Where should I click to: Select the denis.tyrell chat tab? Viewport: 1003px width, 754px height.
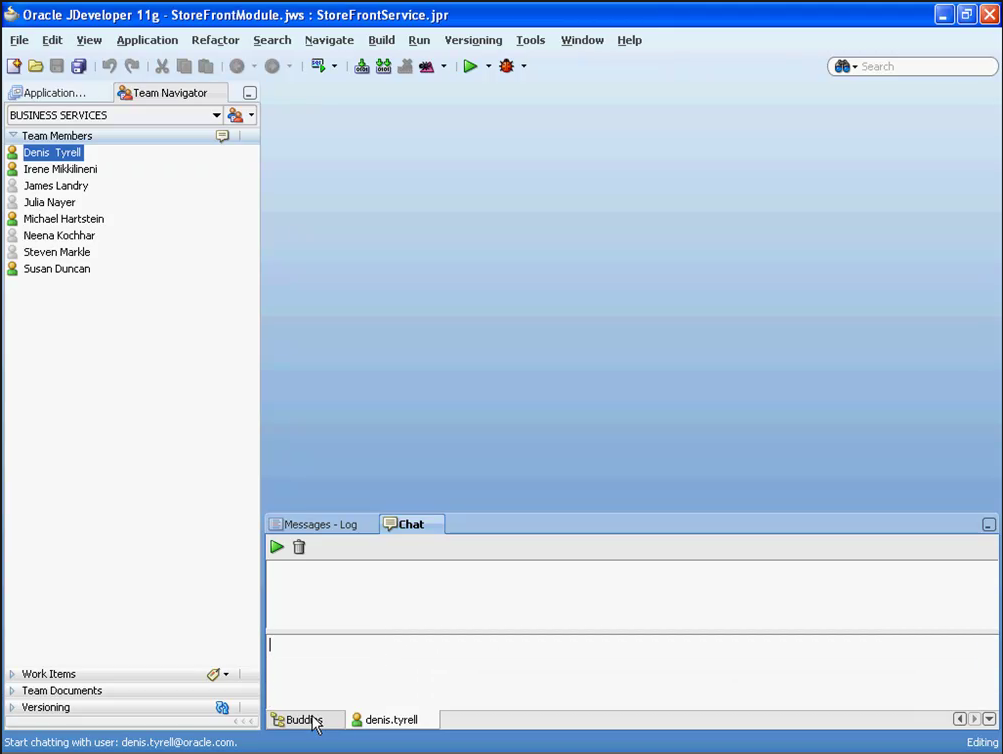(x=391, y=719)
